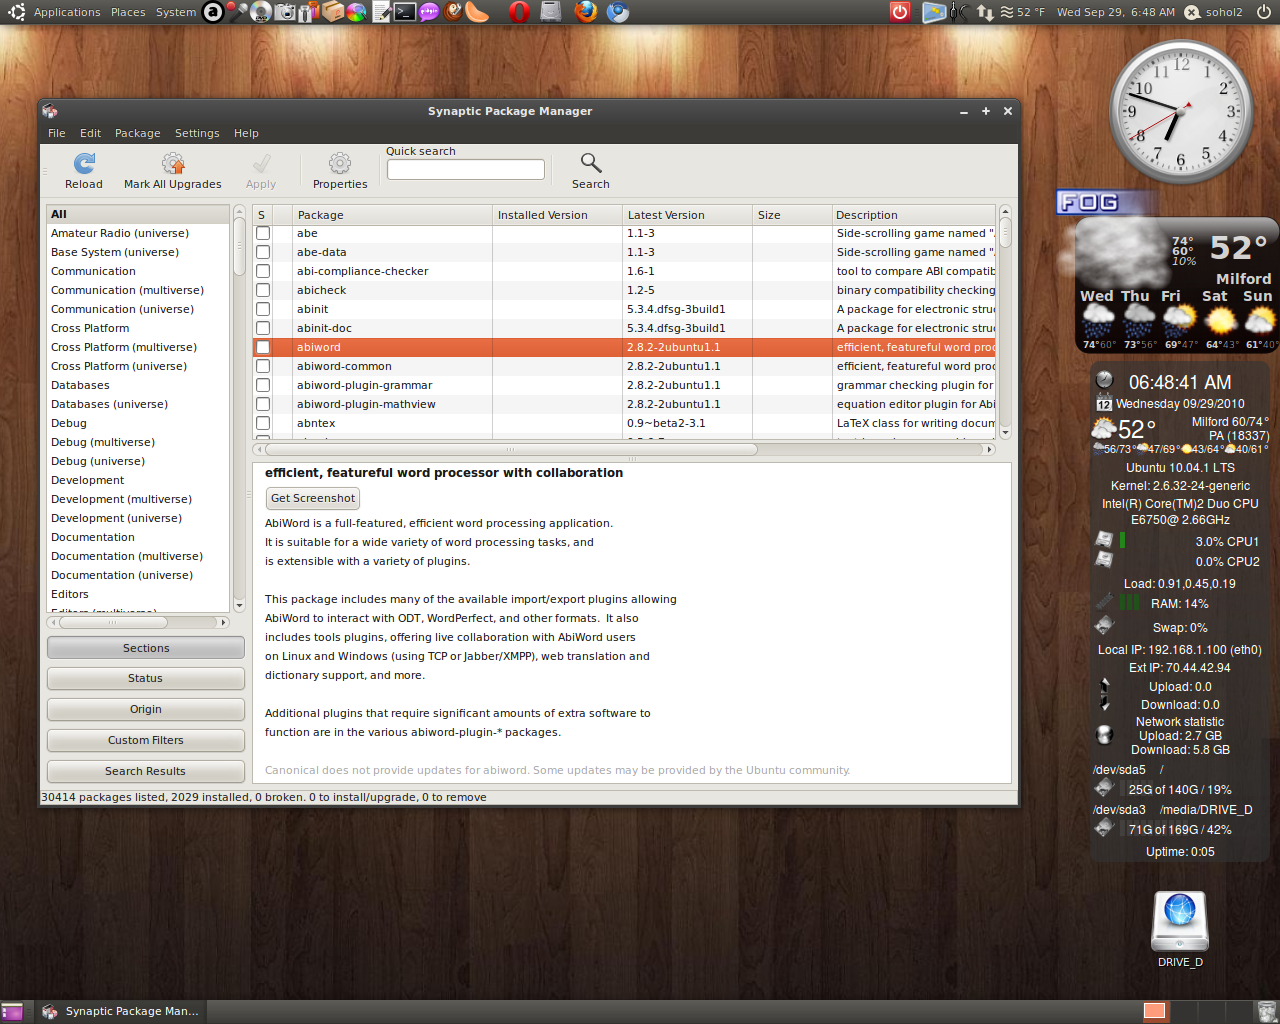Image resolution: width=1280 pixels, height=1024 pixels.
Task: Open the Places panel menu
Action: 128,12
